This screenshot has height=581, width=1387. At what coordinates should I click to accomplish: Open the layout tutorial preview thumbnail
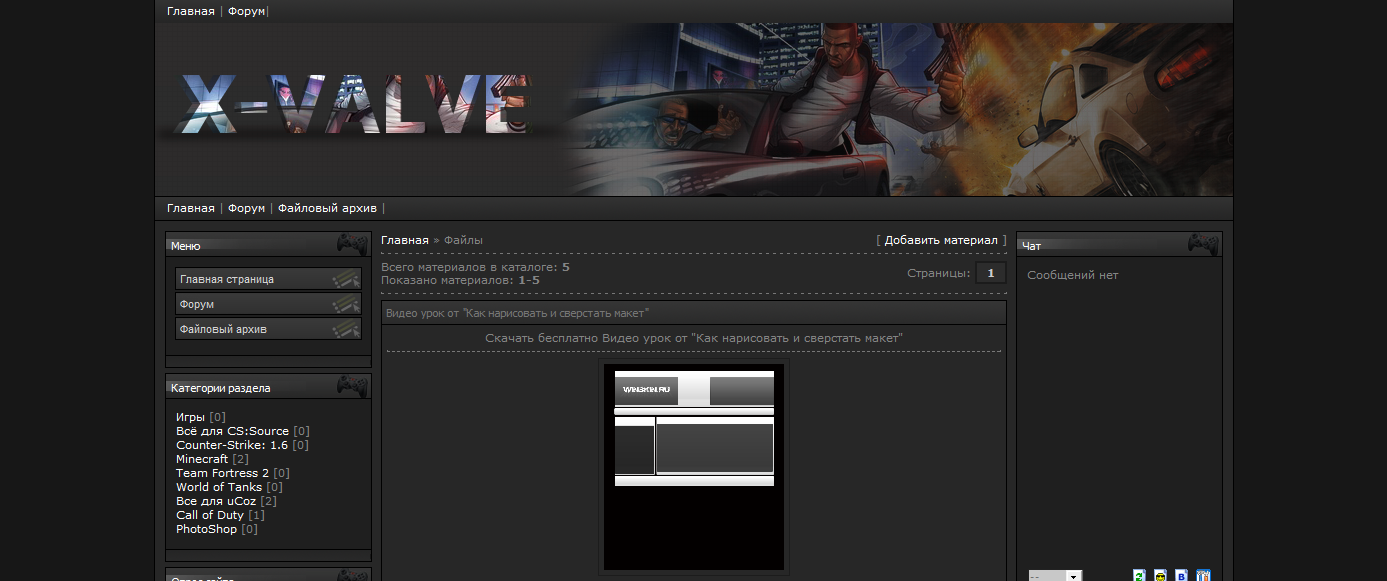pyautogui.click(x=694, y=468)
